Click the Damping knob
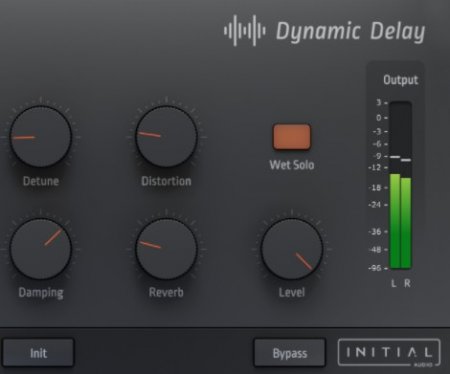Viewport: 450px width, 374px height. (41, 249)
